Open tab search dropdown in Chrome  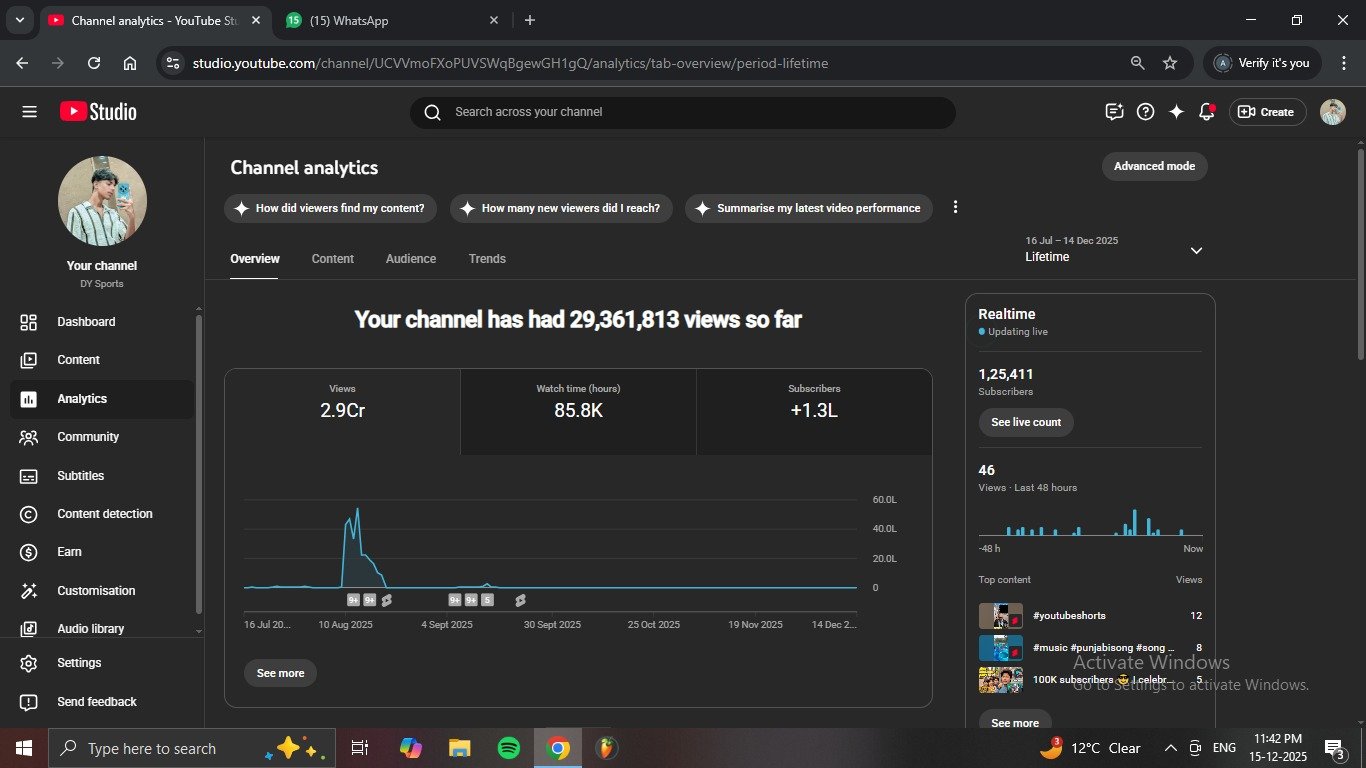click(x=19, y=20)
